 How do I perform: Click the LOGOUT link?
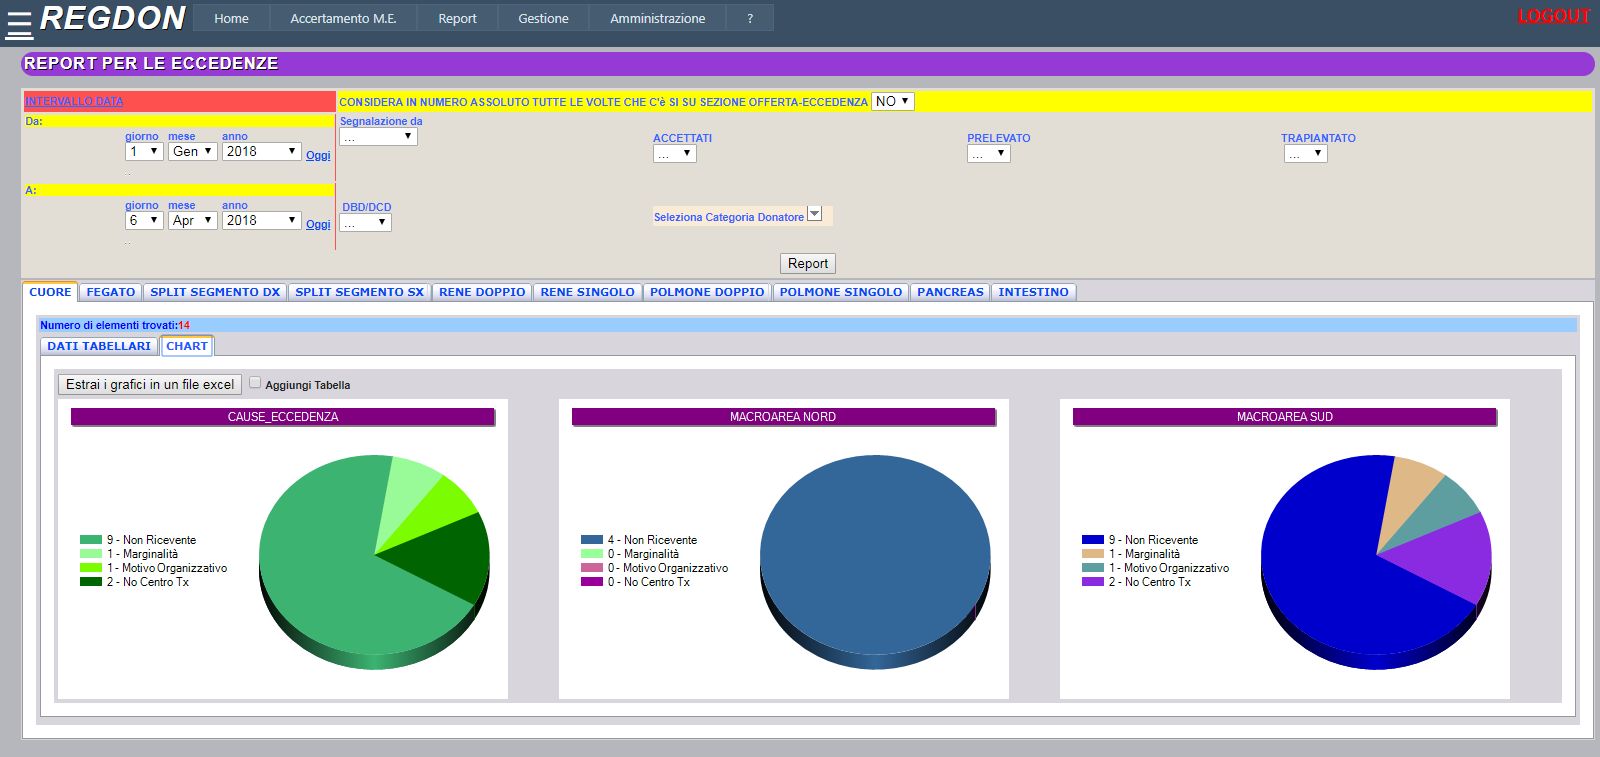pyautogui.click(x=1553, y=16)
